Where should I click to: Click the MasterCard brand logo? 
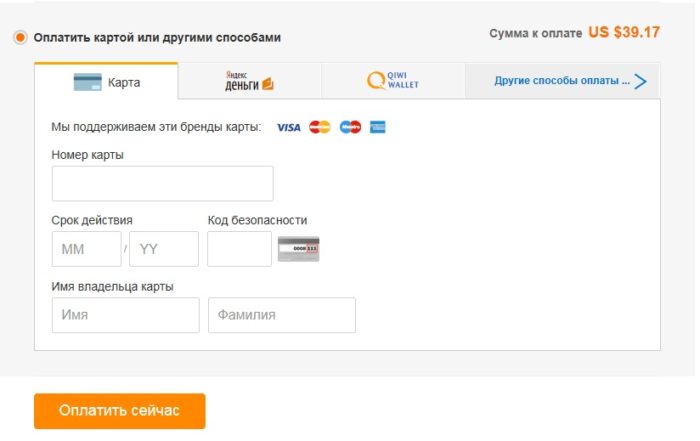coord(320,127)
